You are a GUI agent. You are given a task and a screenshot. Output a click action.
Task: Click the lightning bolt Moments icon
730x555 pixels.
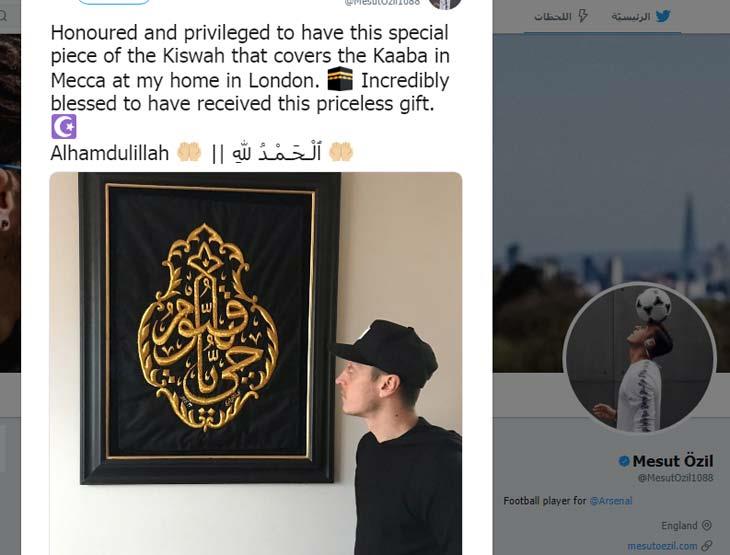[x=584, y=17]
